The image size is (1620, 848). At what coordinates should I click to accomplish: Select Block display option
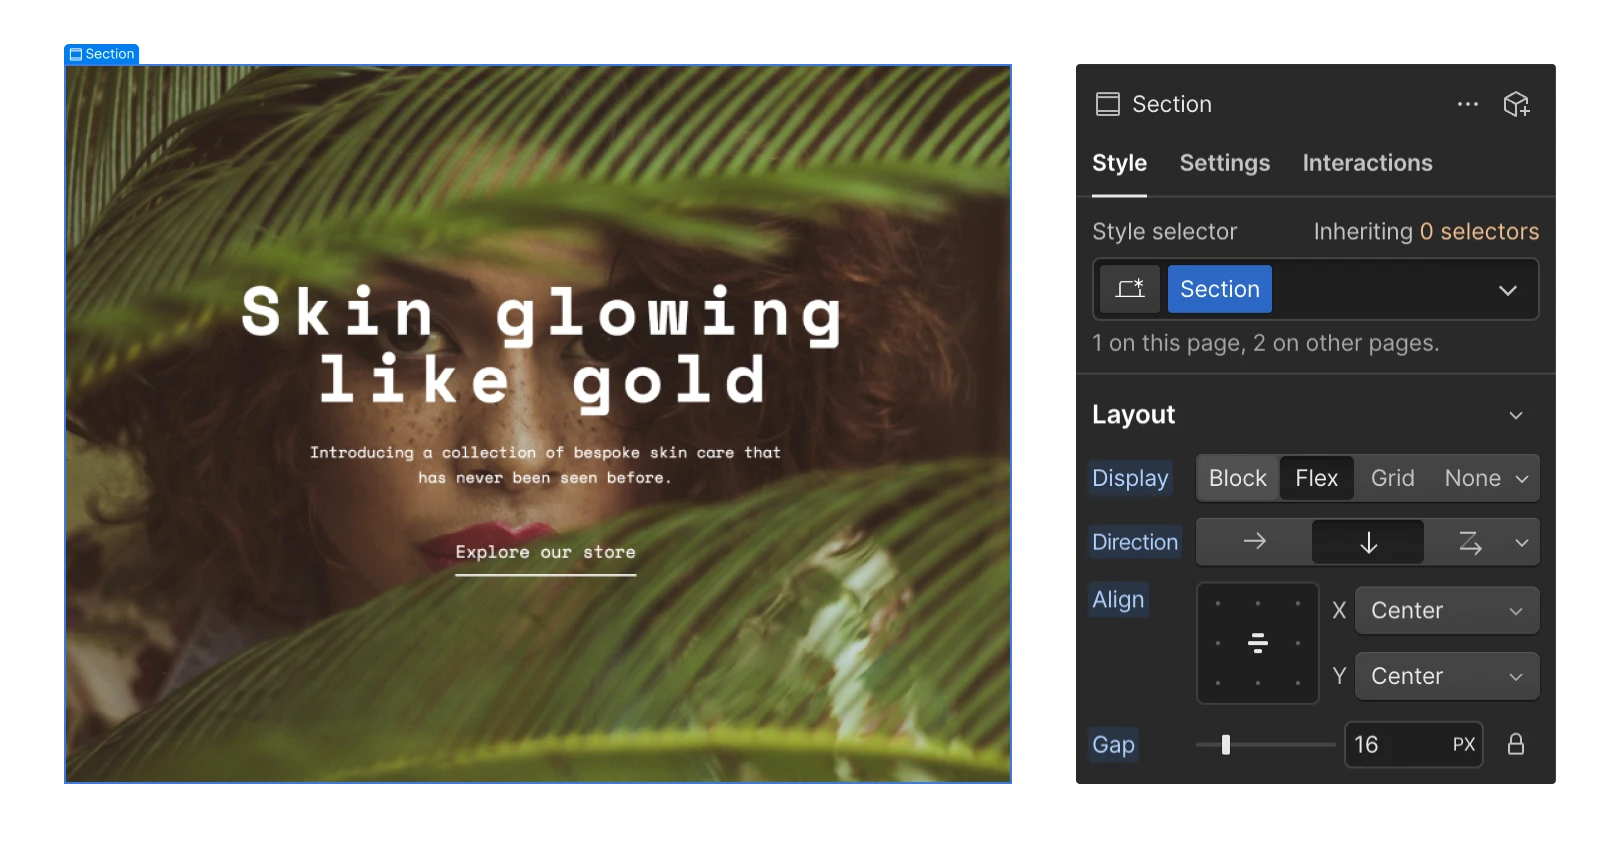1237,478
